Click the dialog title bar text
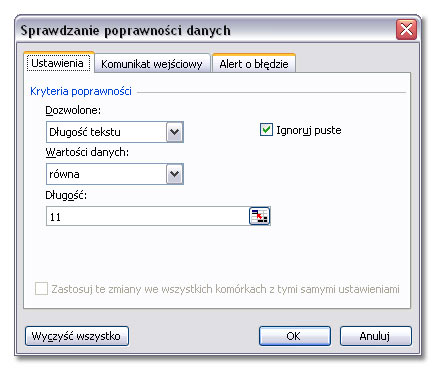 click(125, 30)
